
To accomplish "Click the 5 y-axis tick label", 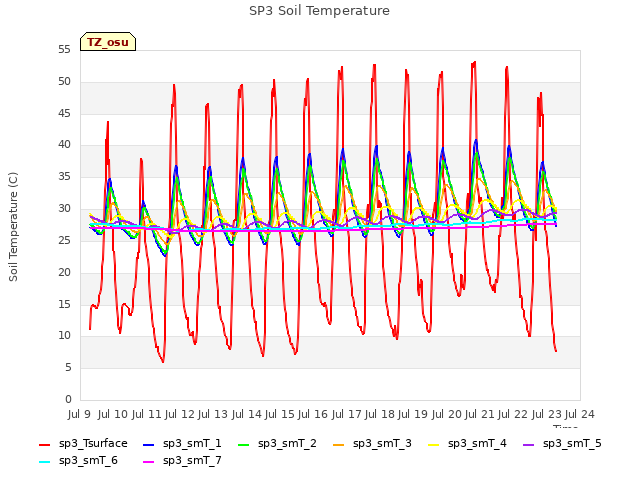I will click(x=68, y=368).
